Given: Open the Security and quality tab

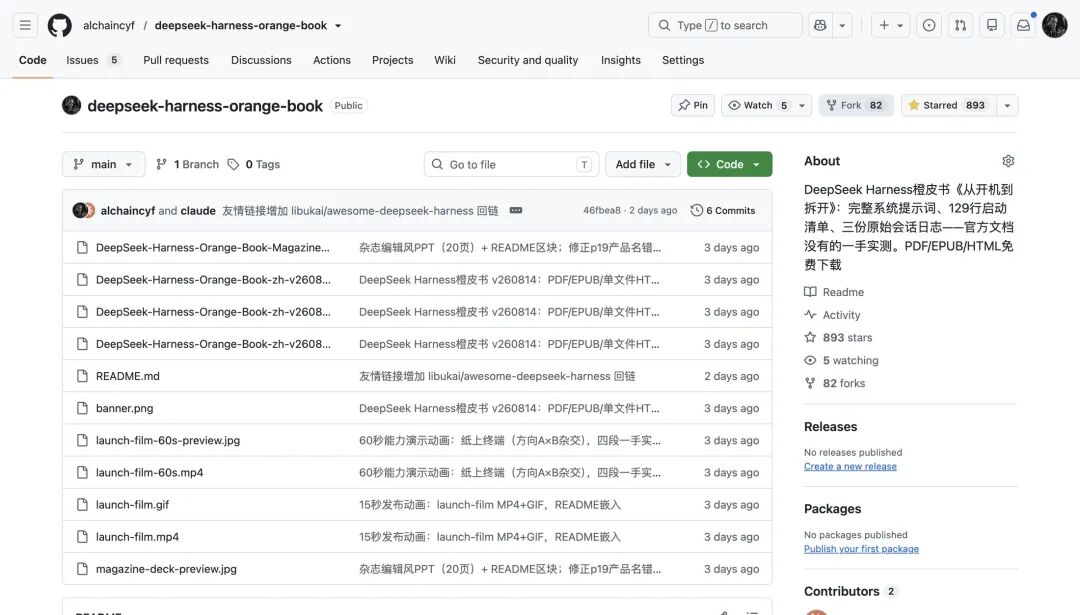Looking at the screenshot, I should coord(528,60).
